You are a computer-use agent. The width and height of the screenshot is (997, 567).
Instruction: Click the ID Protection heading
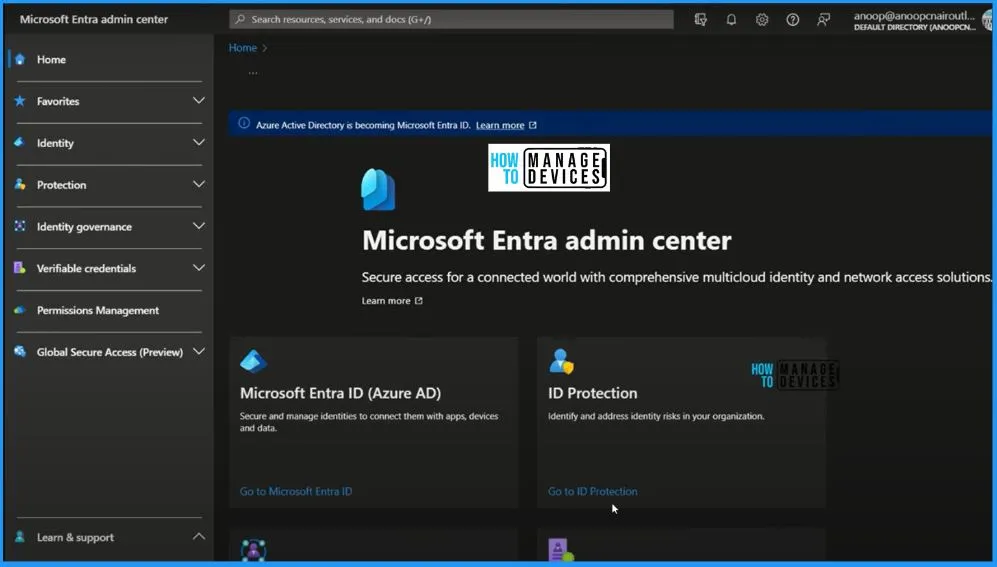593,393
